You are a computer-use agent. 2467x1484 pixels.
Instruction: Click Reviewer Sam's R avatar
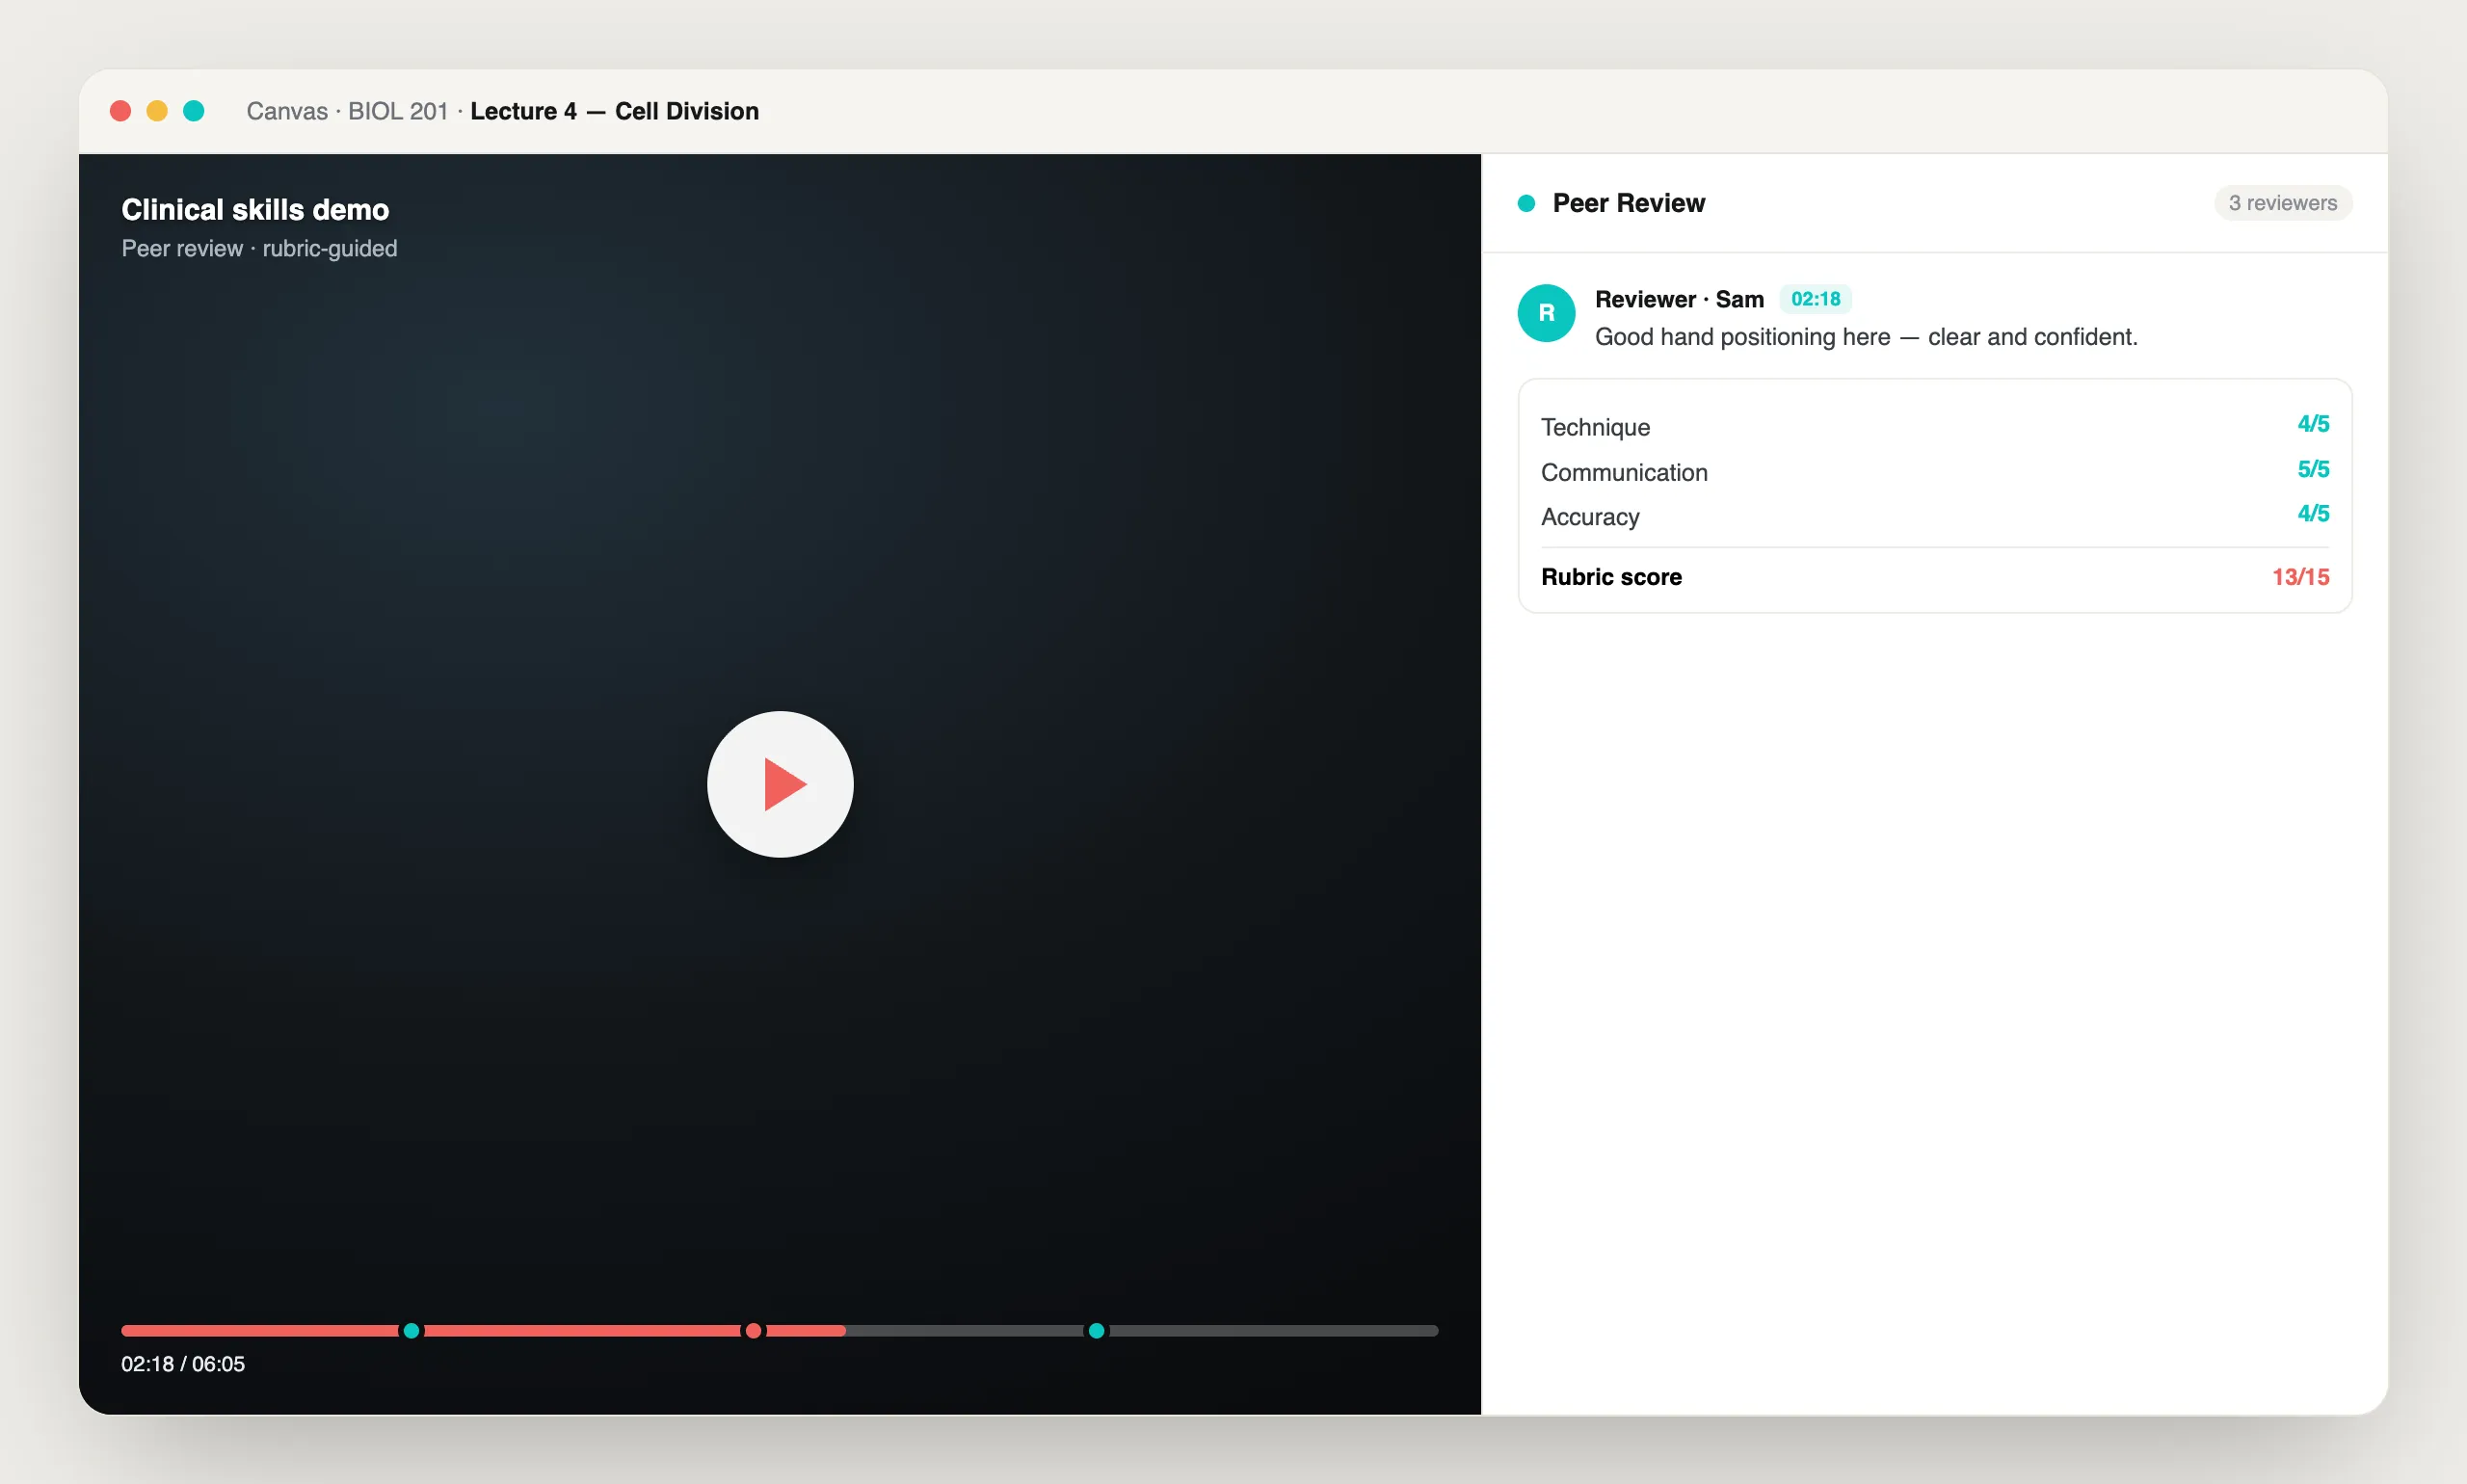tap(1546, 313)
